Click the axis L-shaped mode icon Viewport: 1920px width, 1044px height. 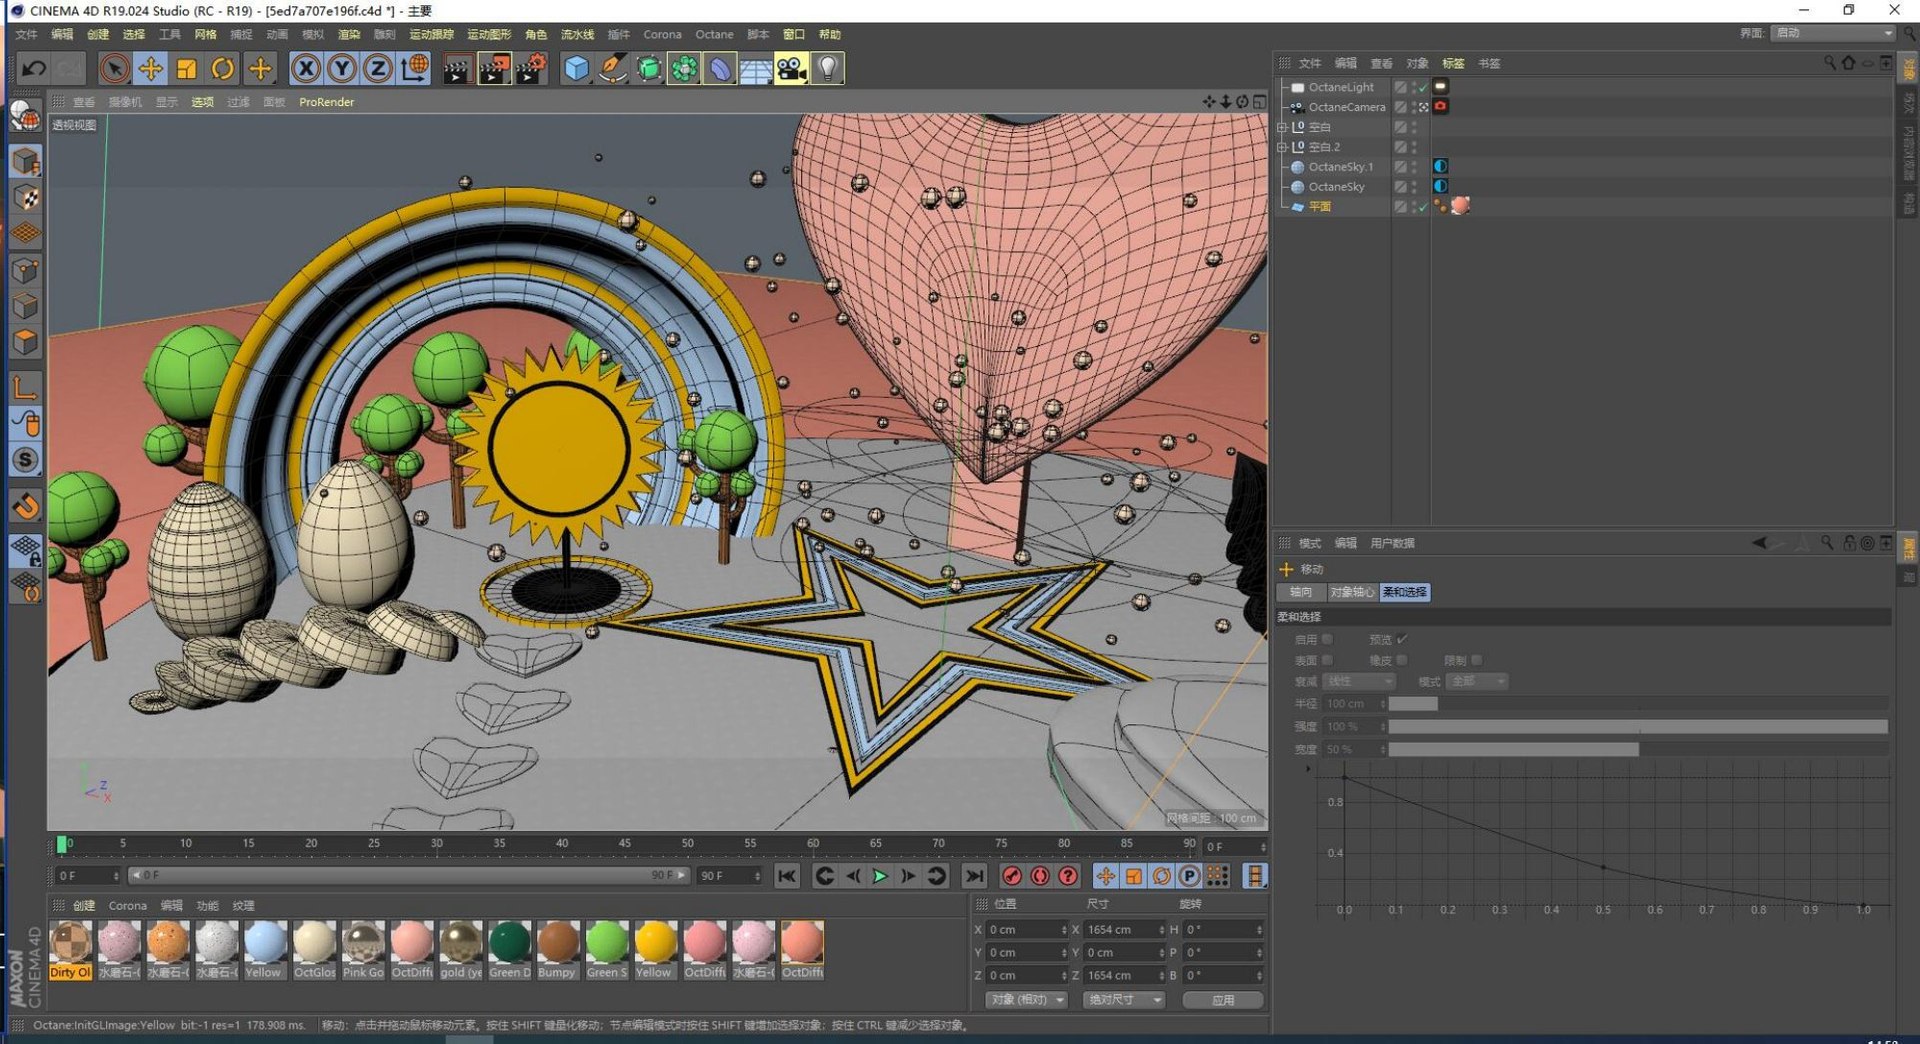click(x=26, y=387)
